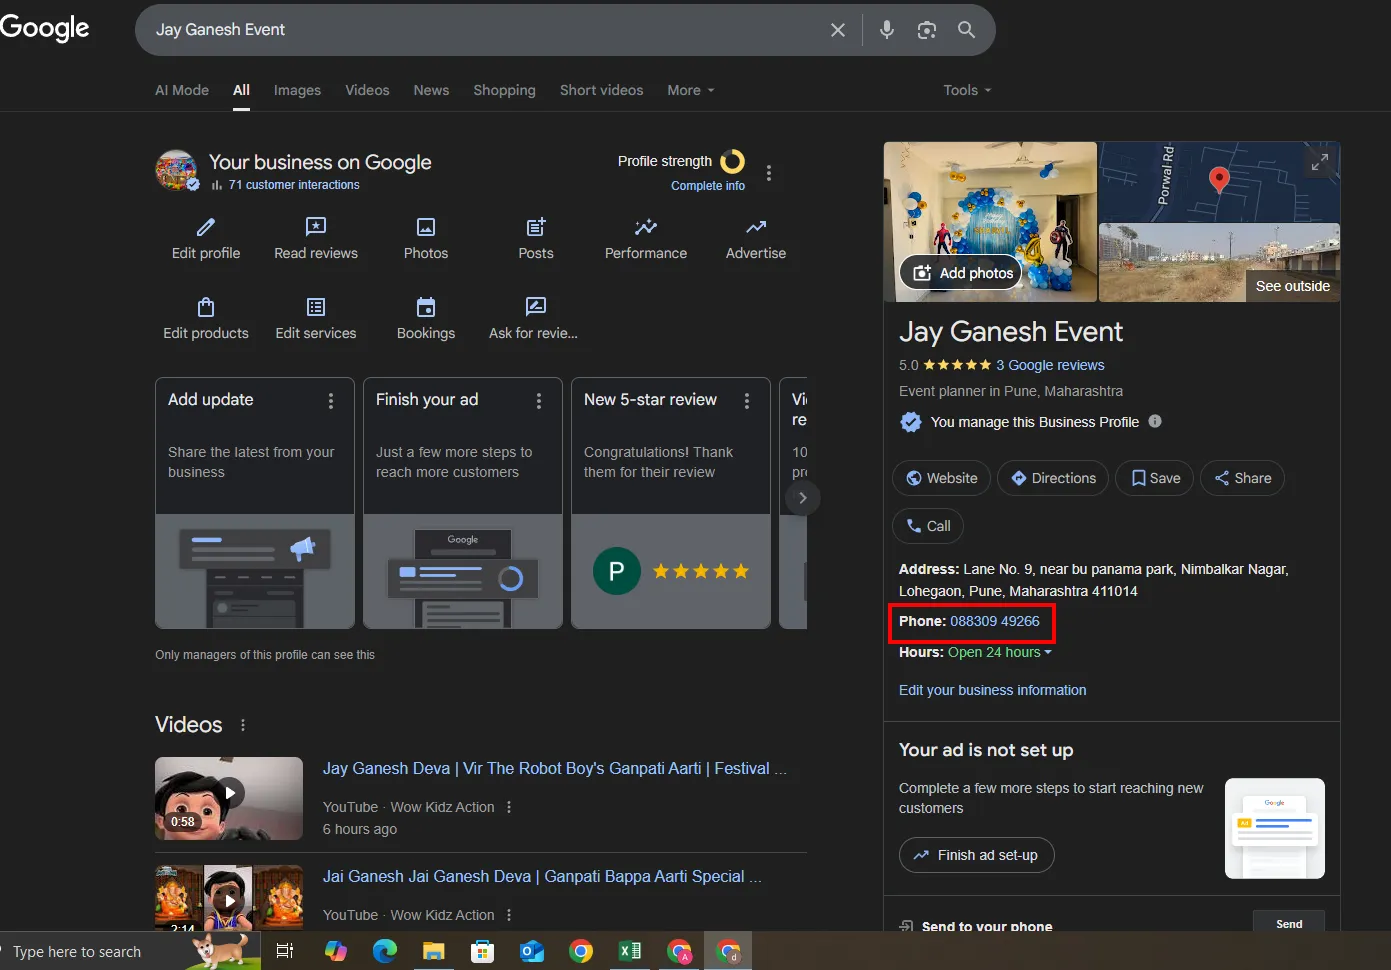Viewport: 1391px width, 970px height.
Task: Click search by image camera icon
Action: coord(927,30)
